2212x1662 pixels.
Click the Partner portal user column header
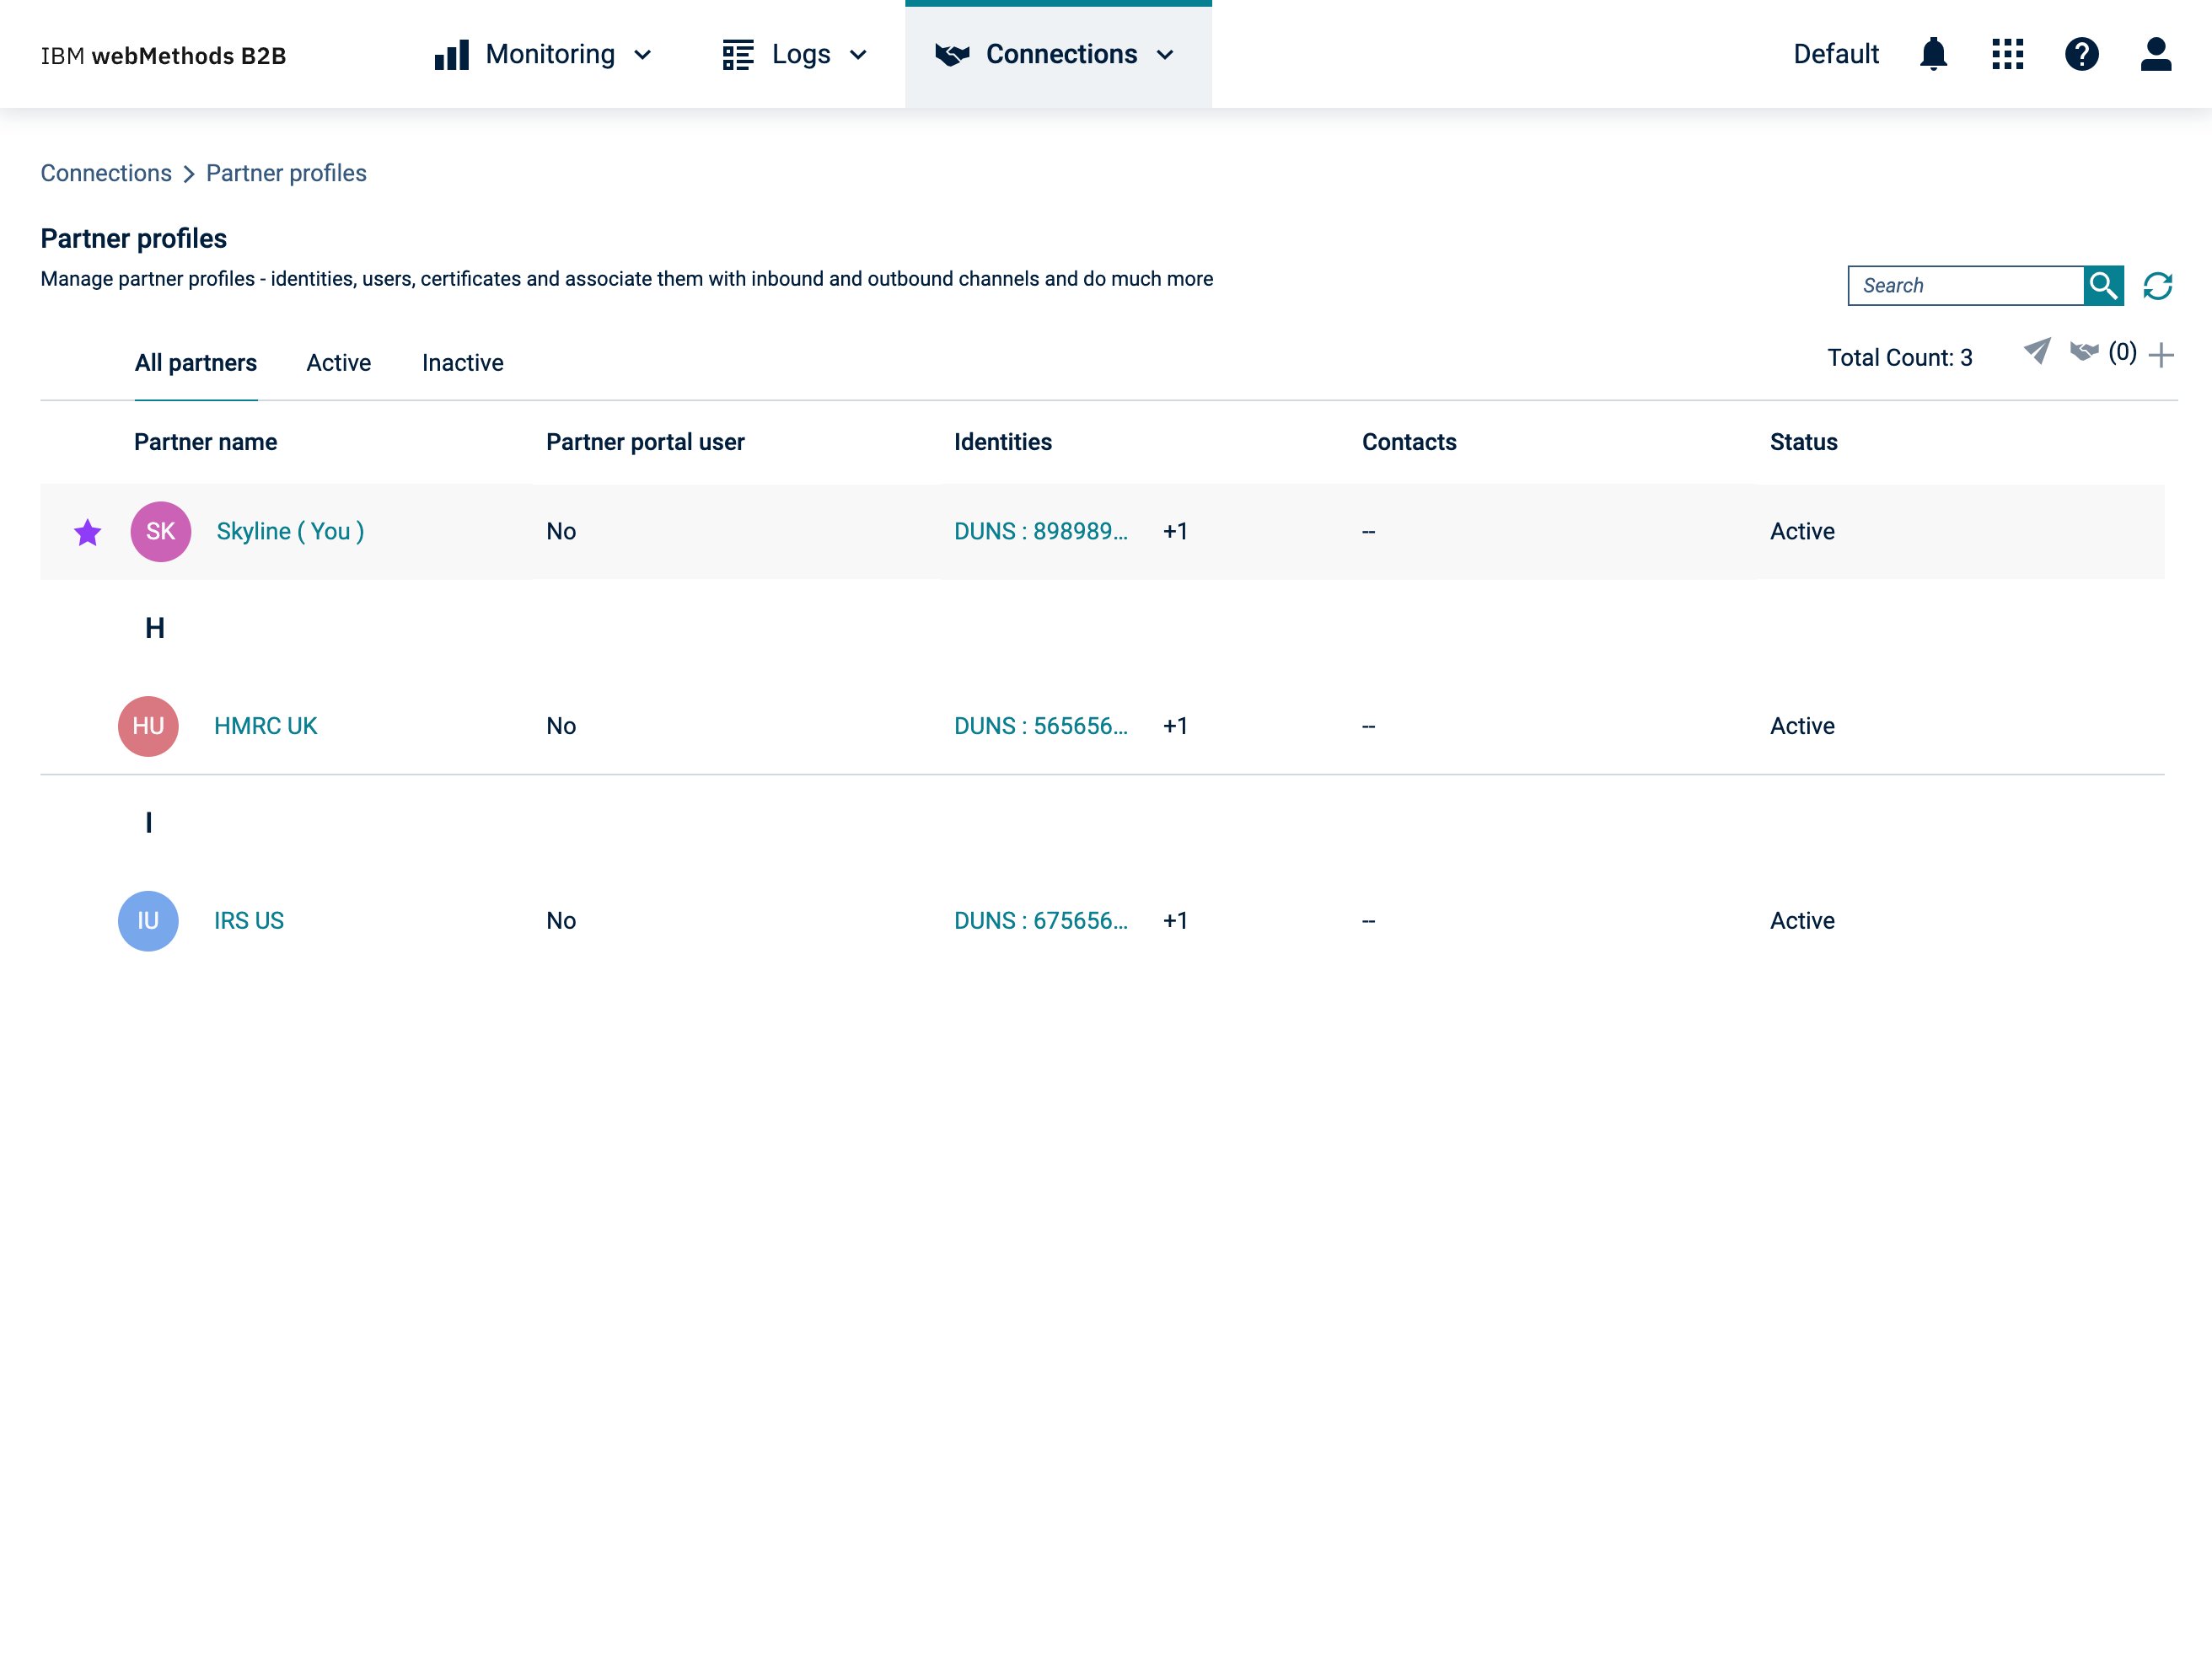(645, 443)
